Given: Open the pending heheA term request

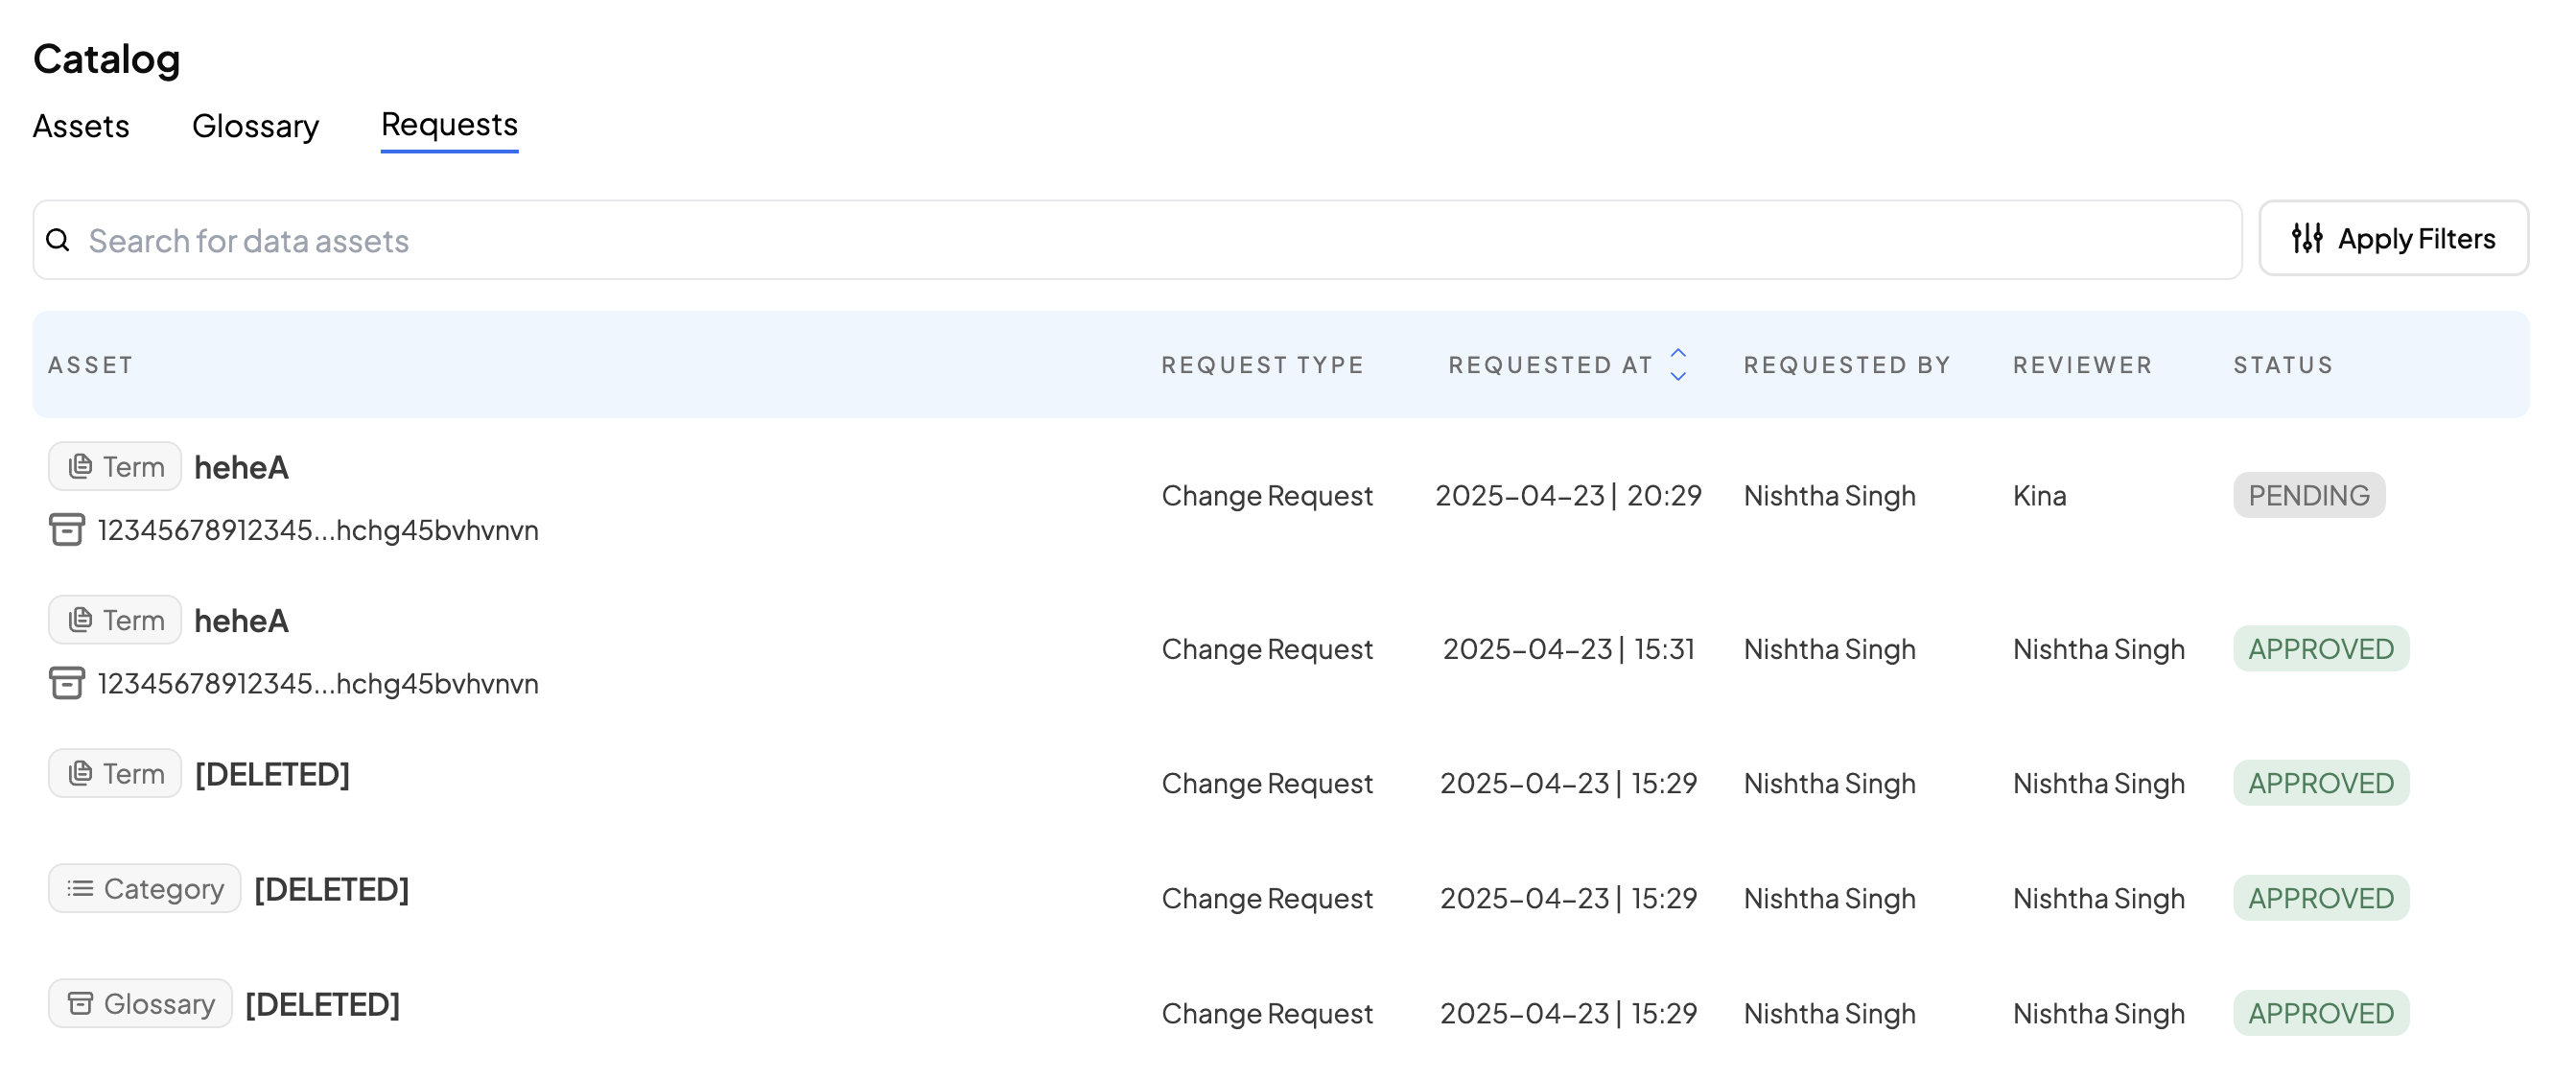Looking at the screenshot, I should coord(241,467).
